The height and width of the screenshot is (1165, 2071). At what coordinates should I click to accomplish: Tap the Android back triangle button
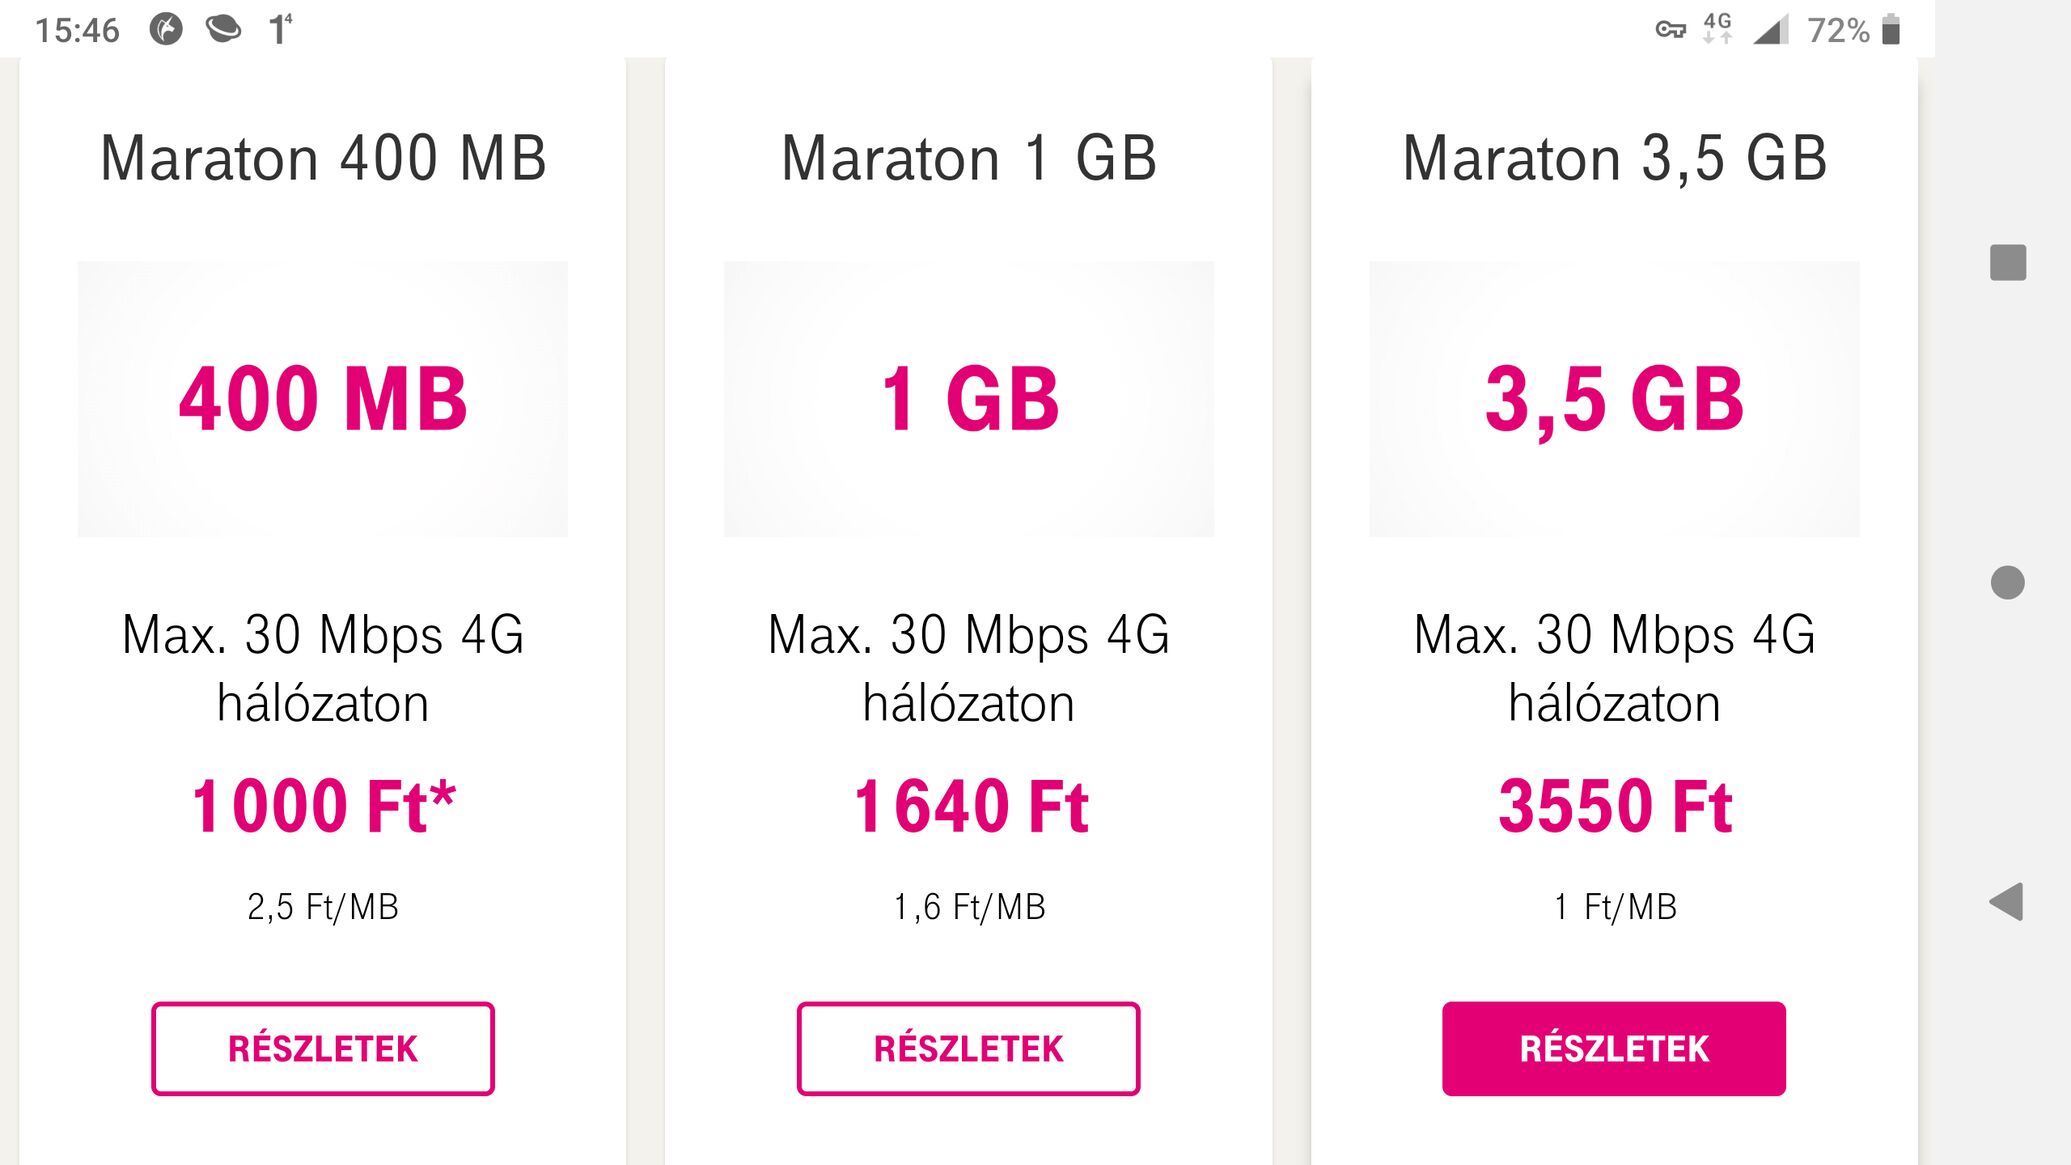tap(2006, 902)
